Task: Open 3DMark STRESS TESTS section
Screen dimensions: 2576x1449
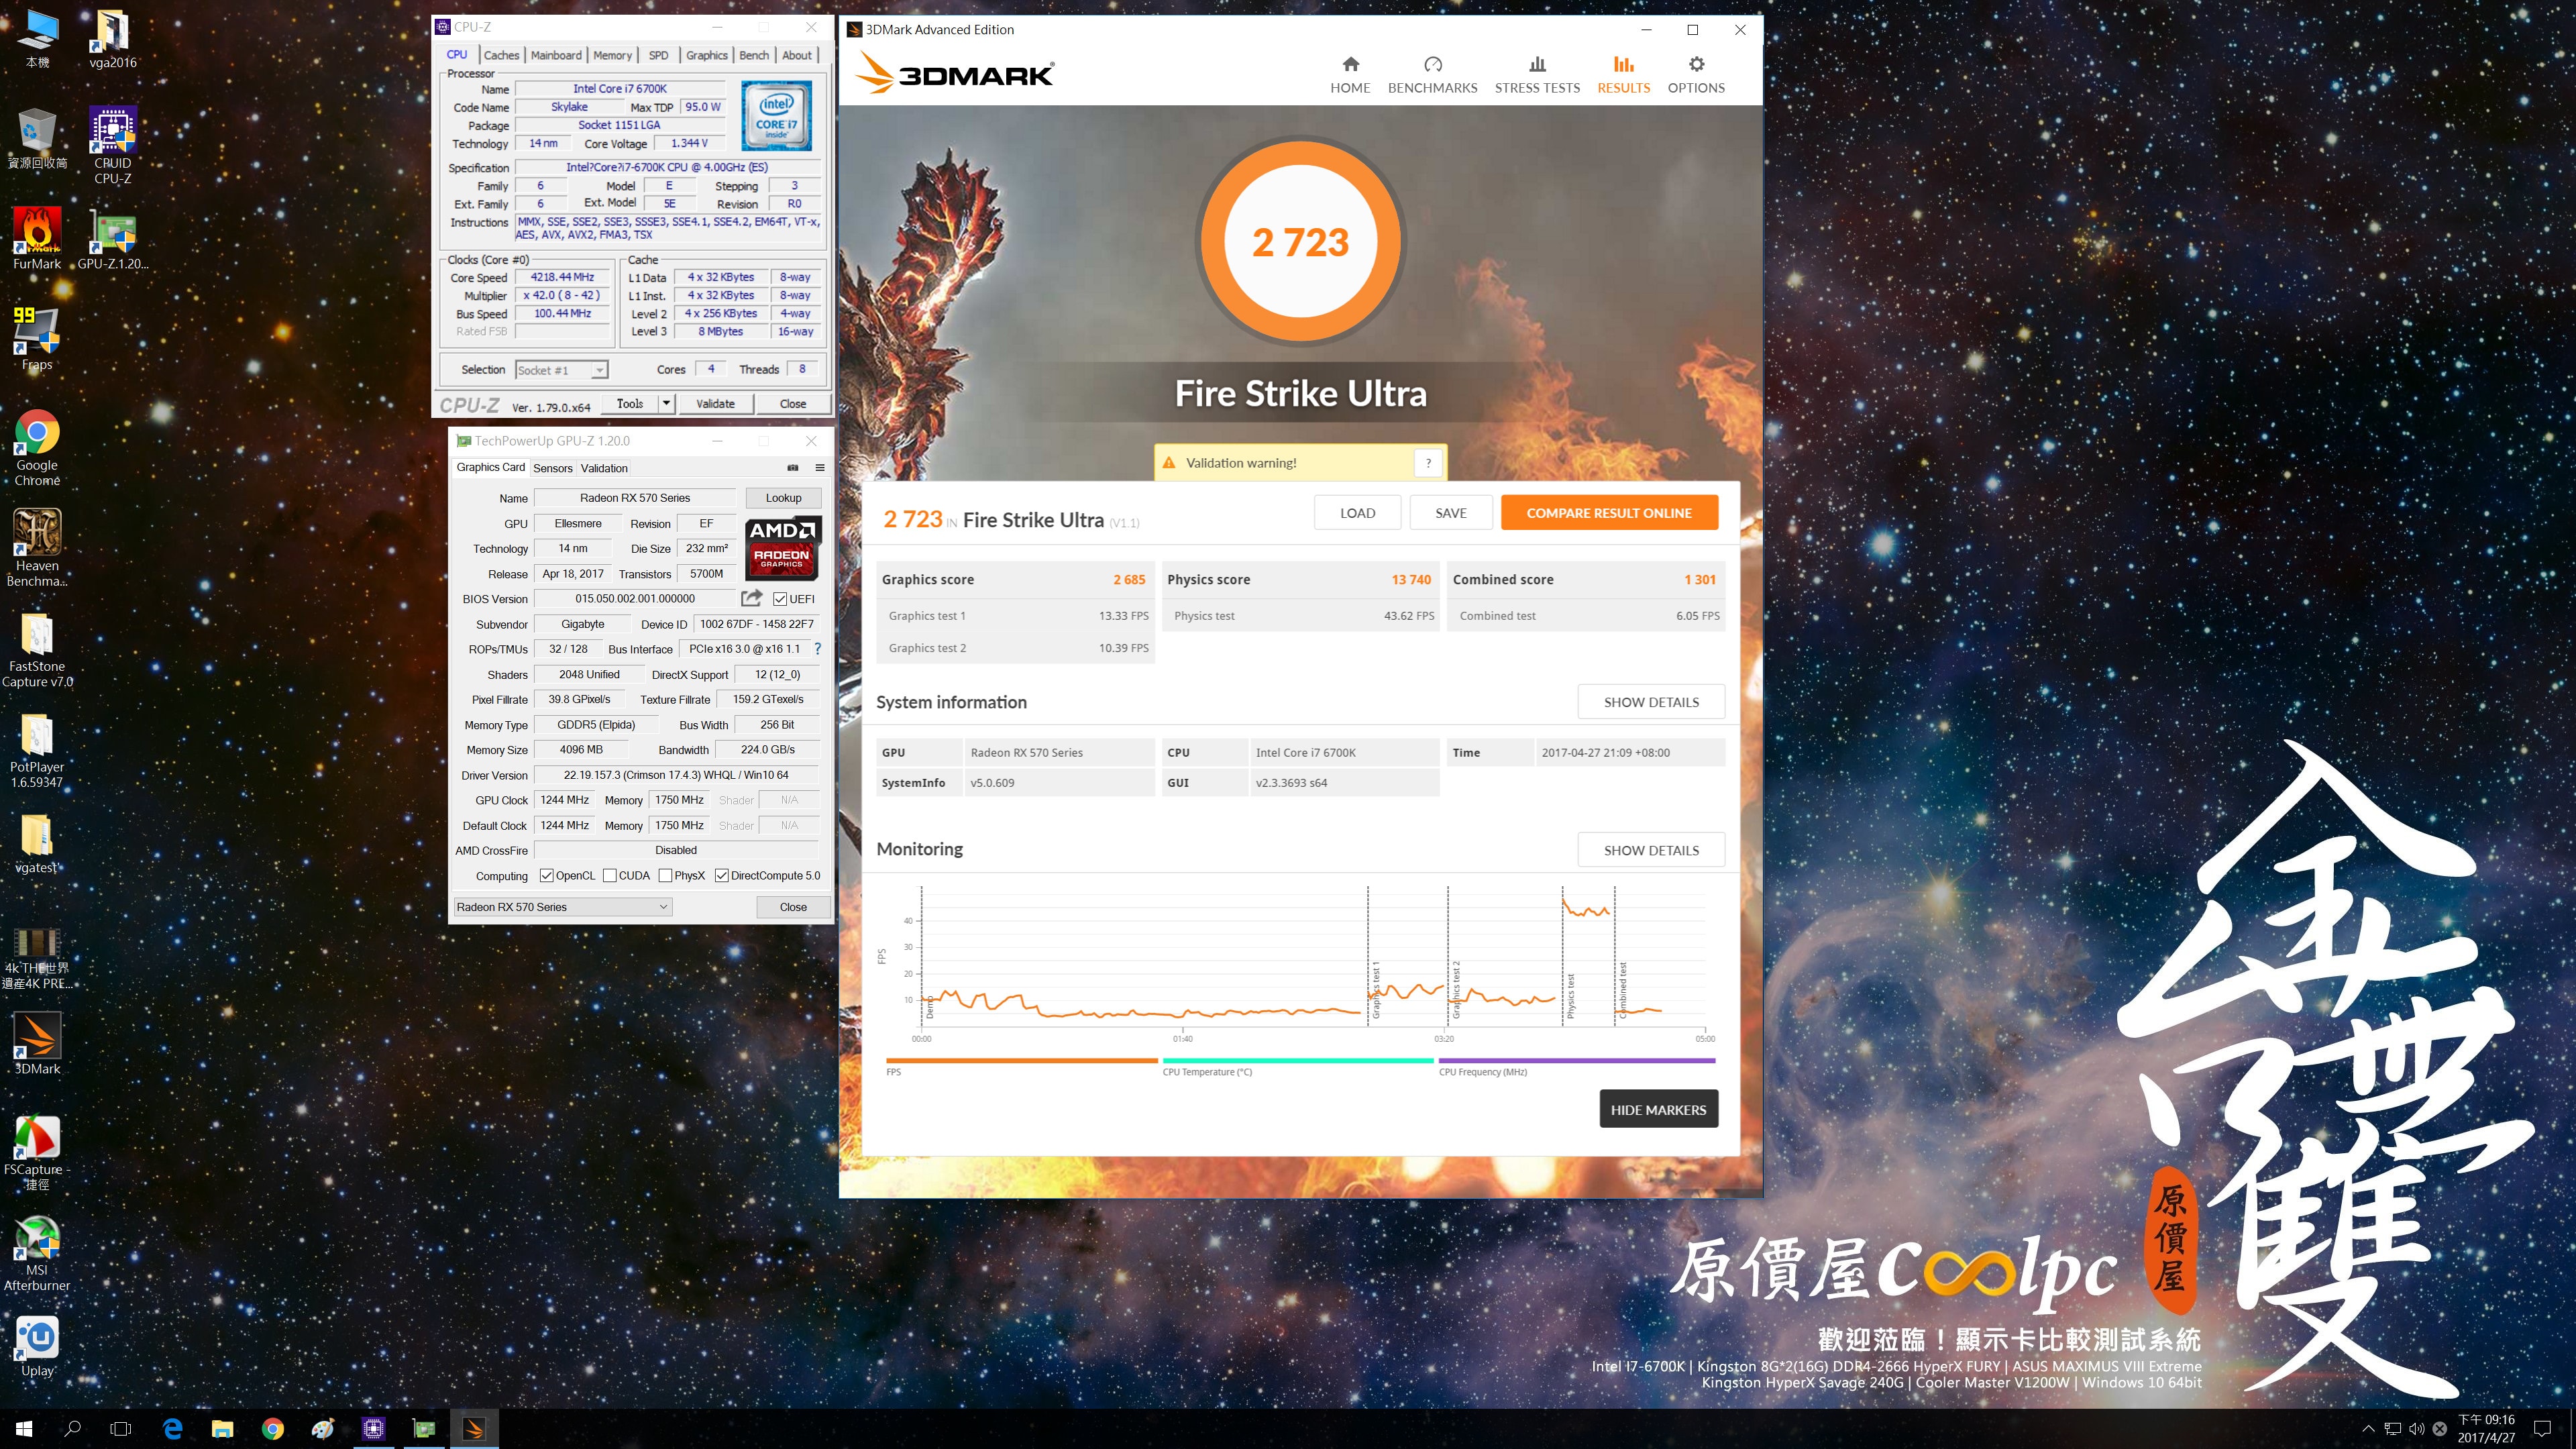Action: tap(1537, 75)
